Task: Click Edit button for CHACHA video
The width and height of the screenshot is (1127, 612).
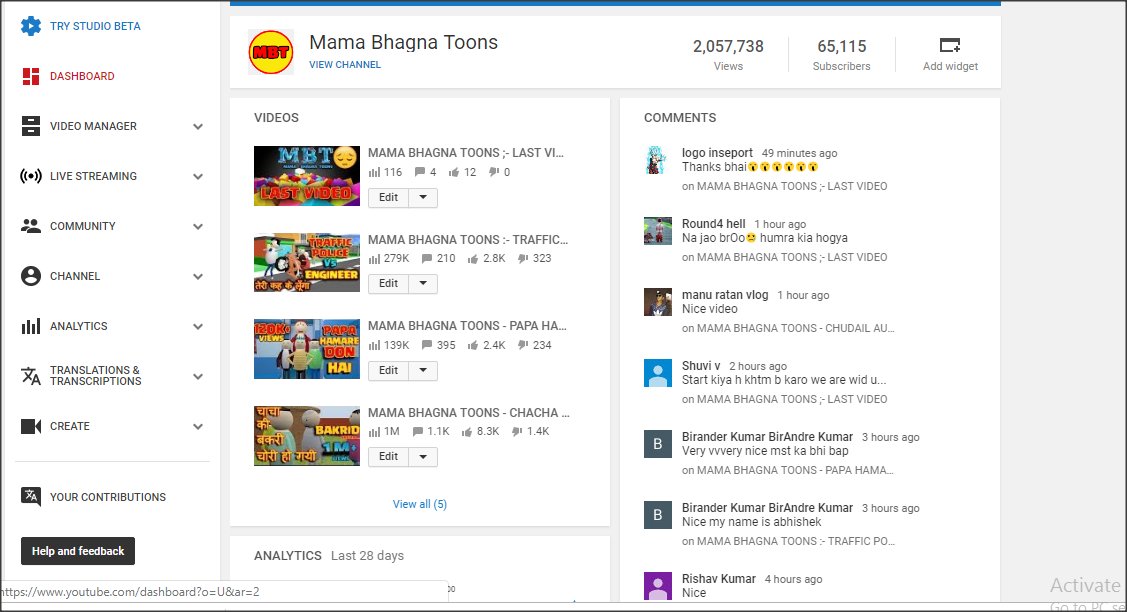Action: (x=388, y=457)
